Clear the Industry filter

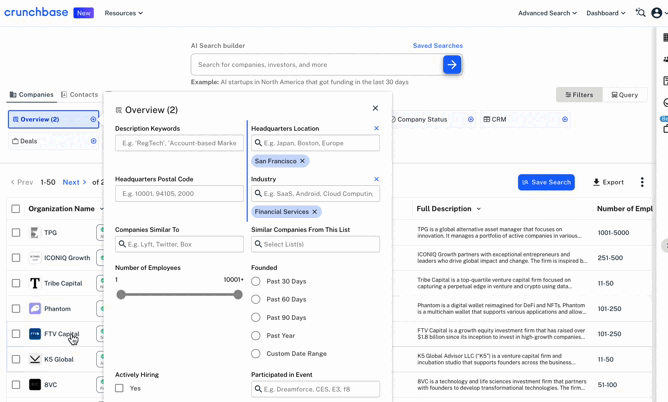click(376, 179)
